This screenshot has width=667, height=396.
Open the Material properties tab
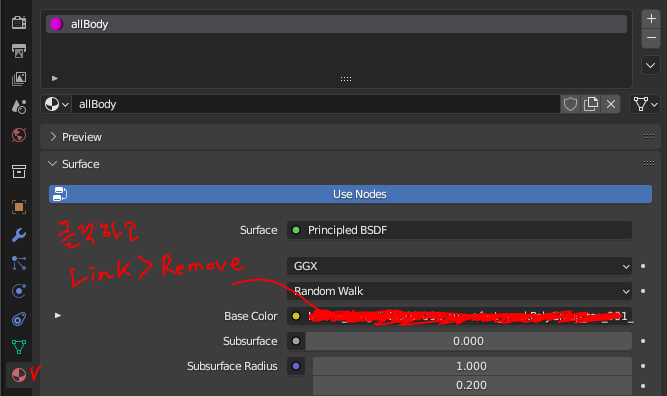19,375
